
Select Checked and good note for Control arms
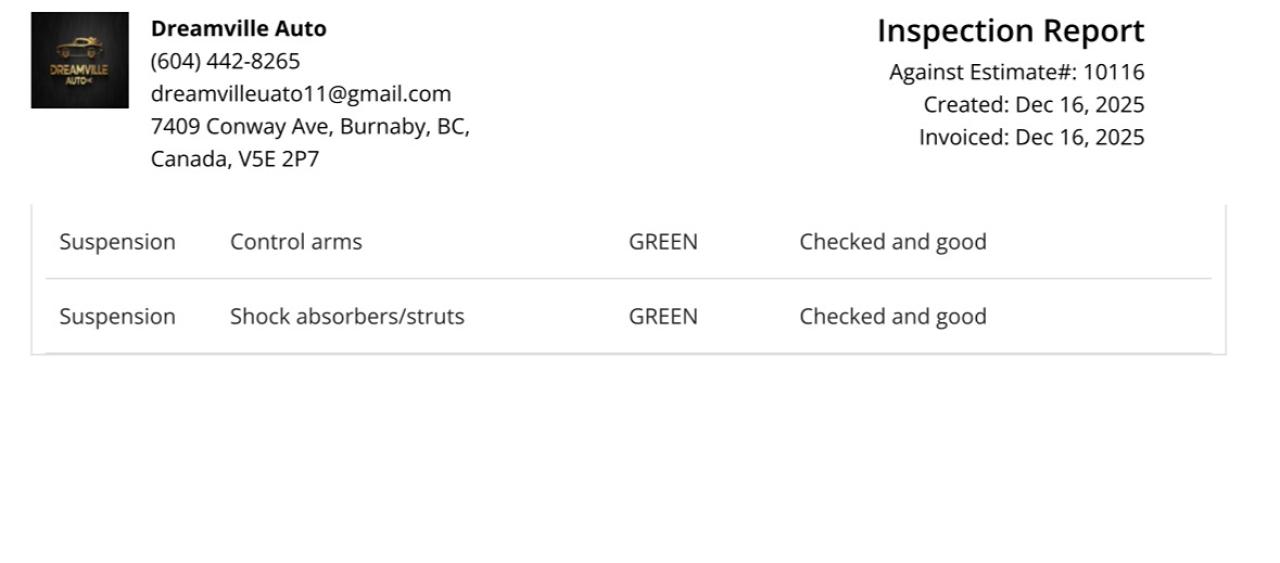[892, 242]
